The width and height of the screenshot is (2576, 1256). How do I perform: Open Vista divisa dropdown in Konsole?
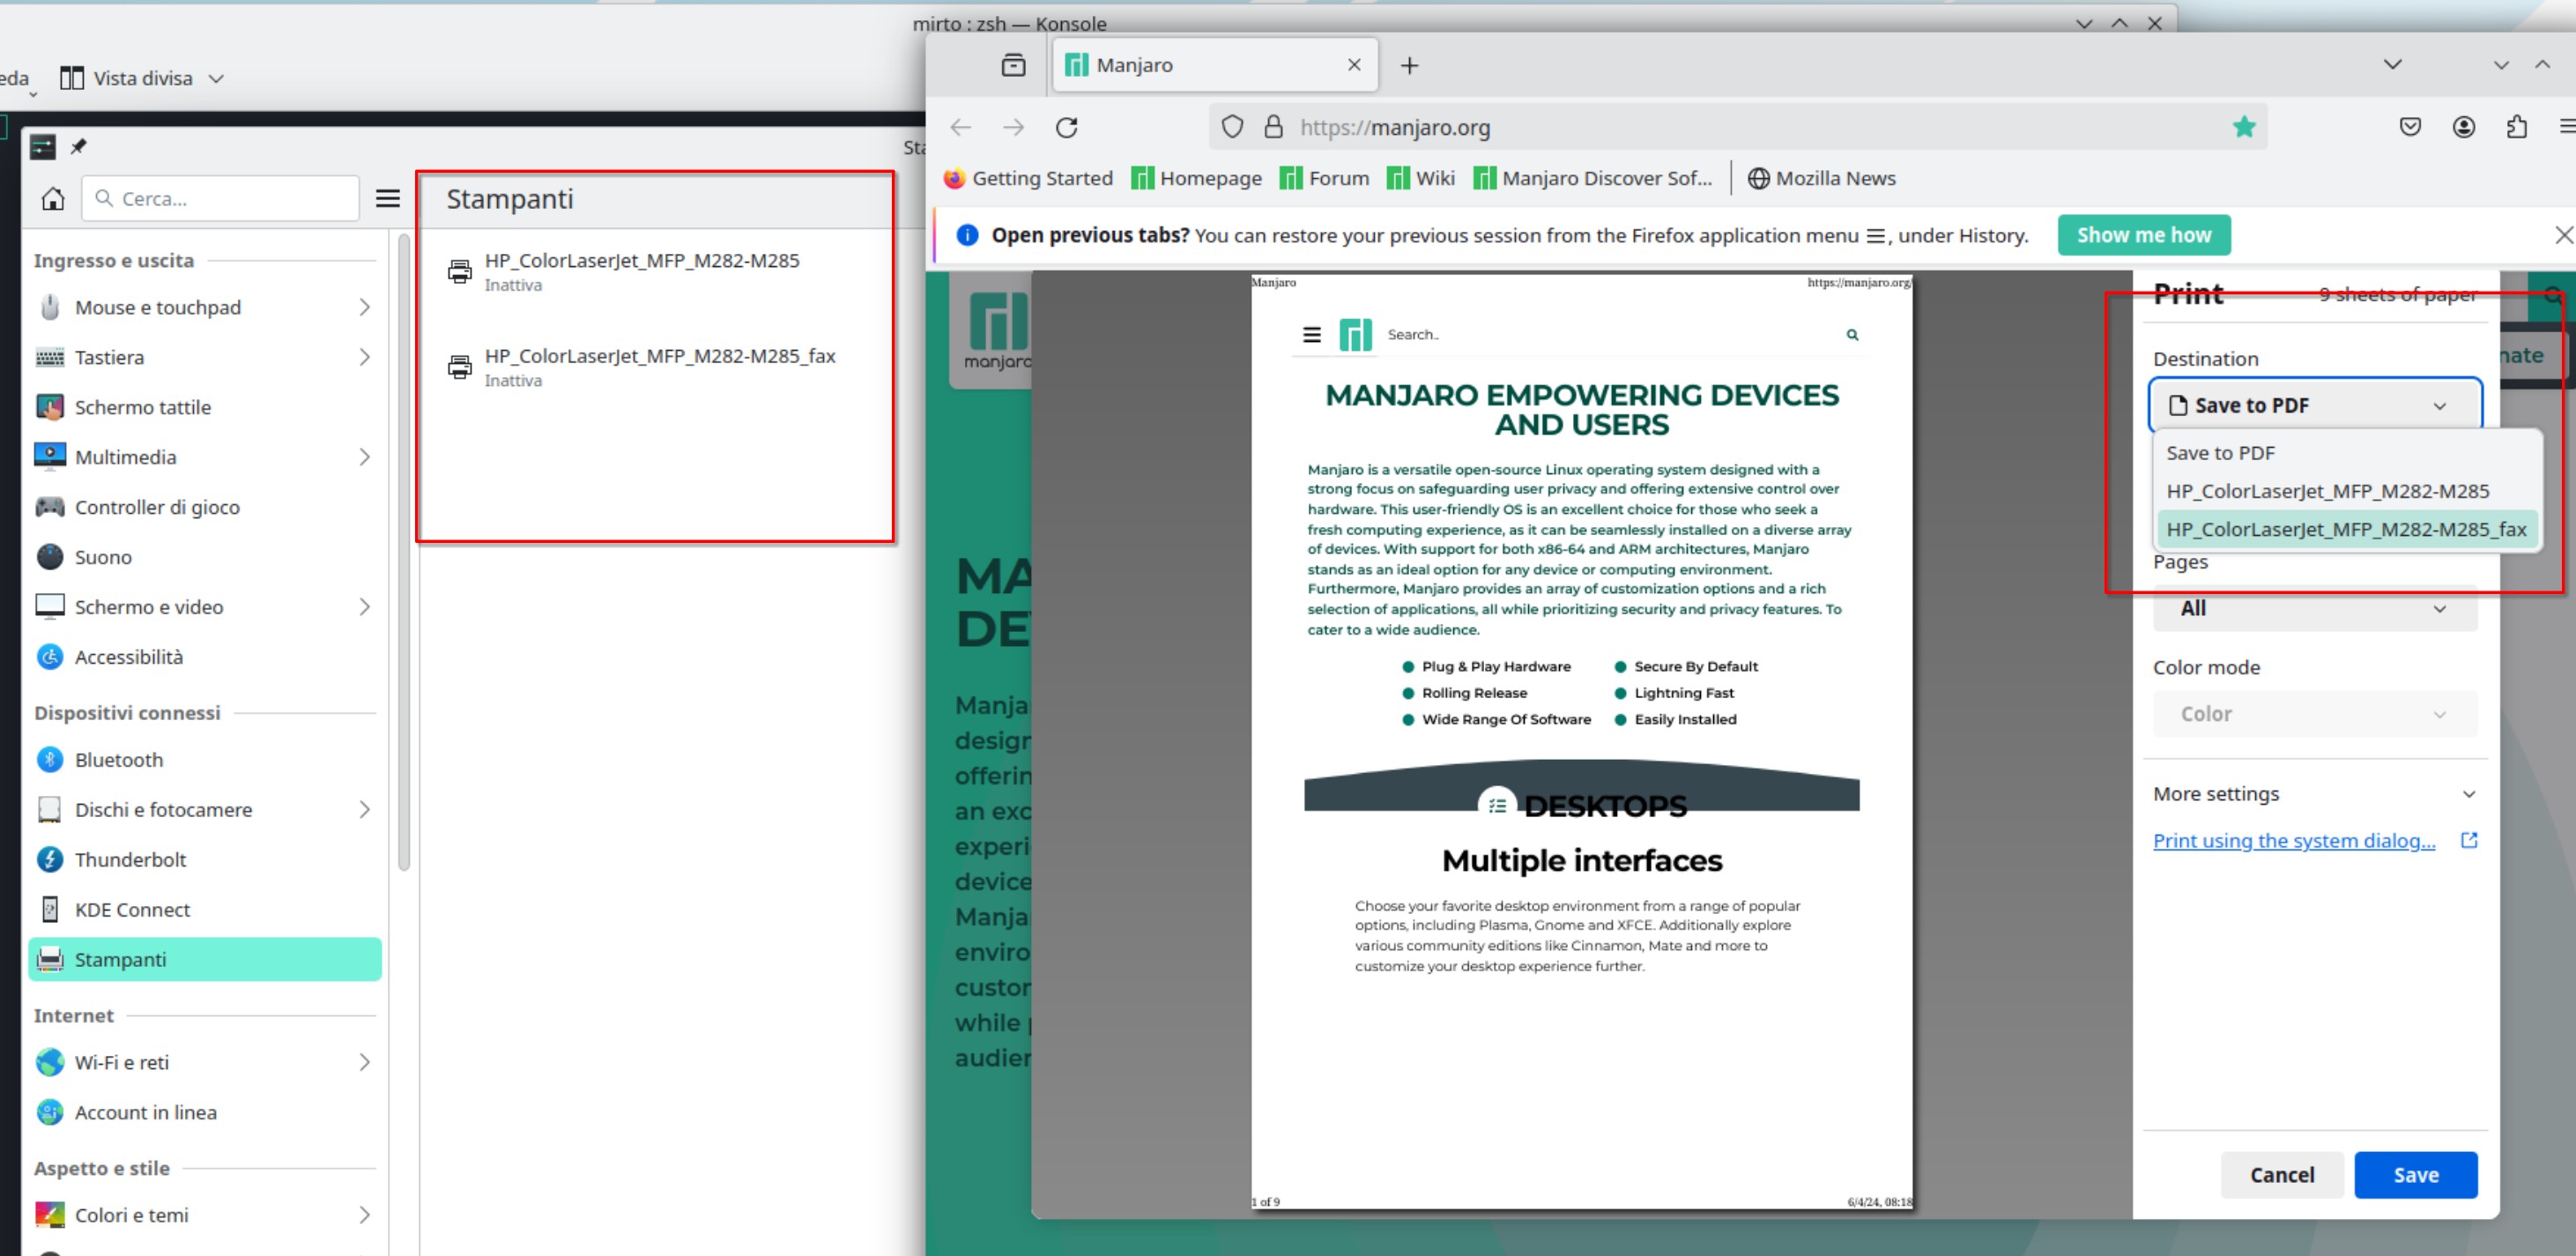click(143, 78)
